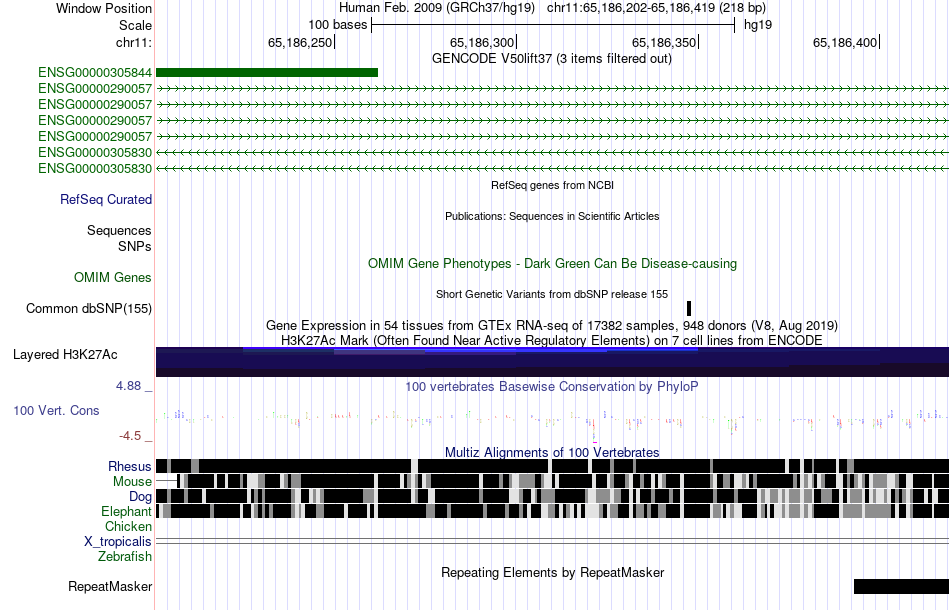
Task: Click the hg19 label beside scale bar
Action: click(x=758, y=25)
